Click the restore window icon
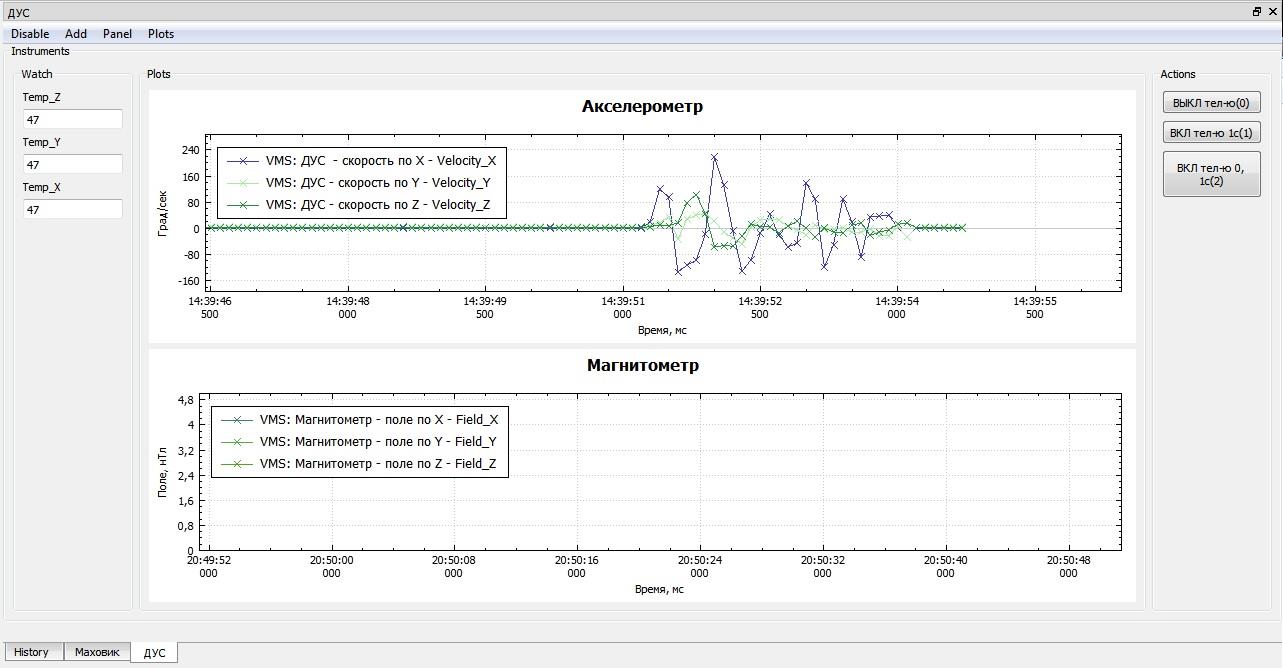The height and width of the screenshot is (668, 1283). pyautogui.click(x=1255, y=11)
